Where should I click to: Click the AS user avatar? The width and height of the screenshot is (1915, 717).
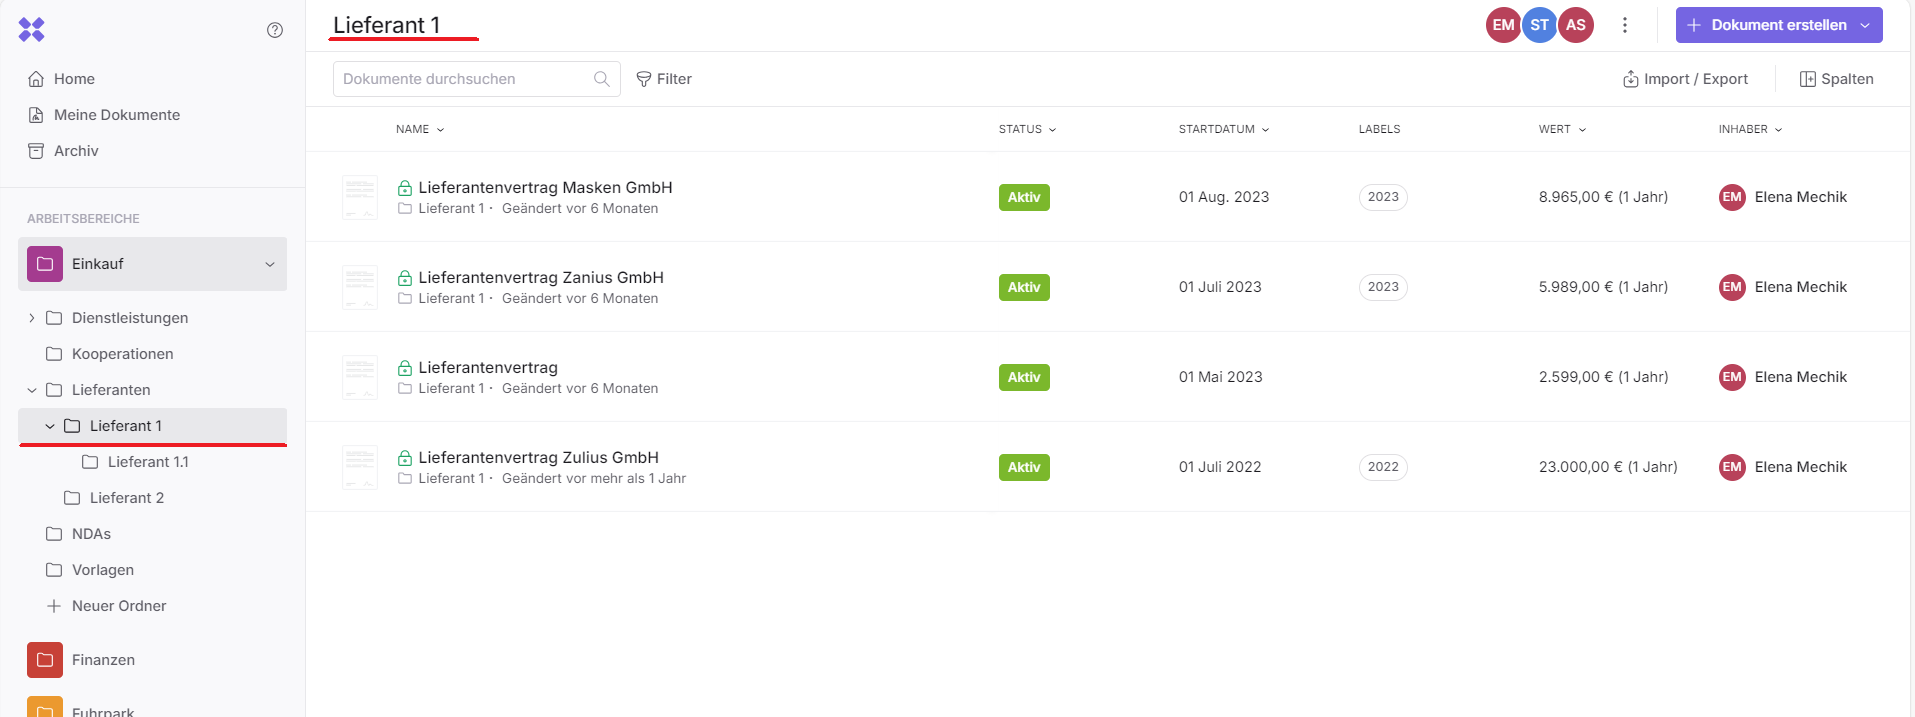pyautogui.click(x=1575, y=25)
